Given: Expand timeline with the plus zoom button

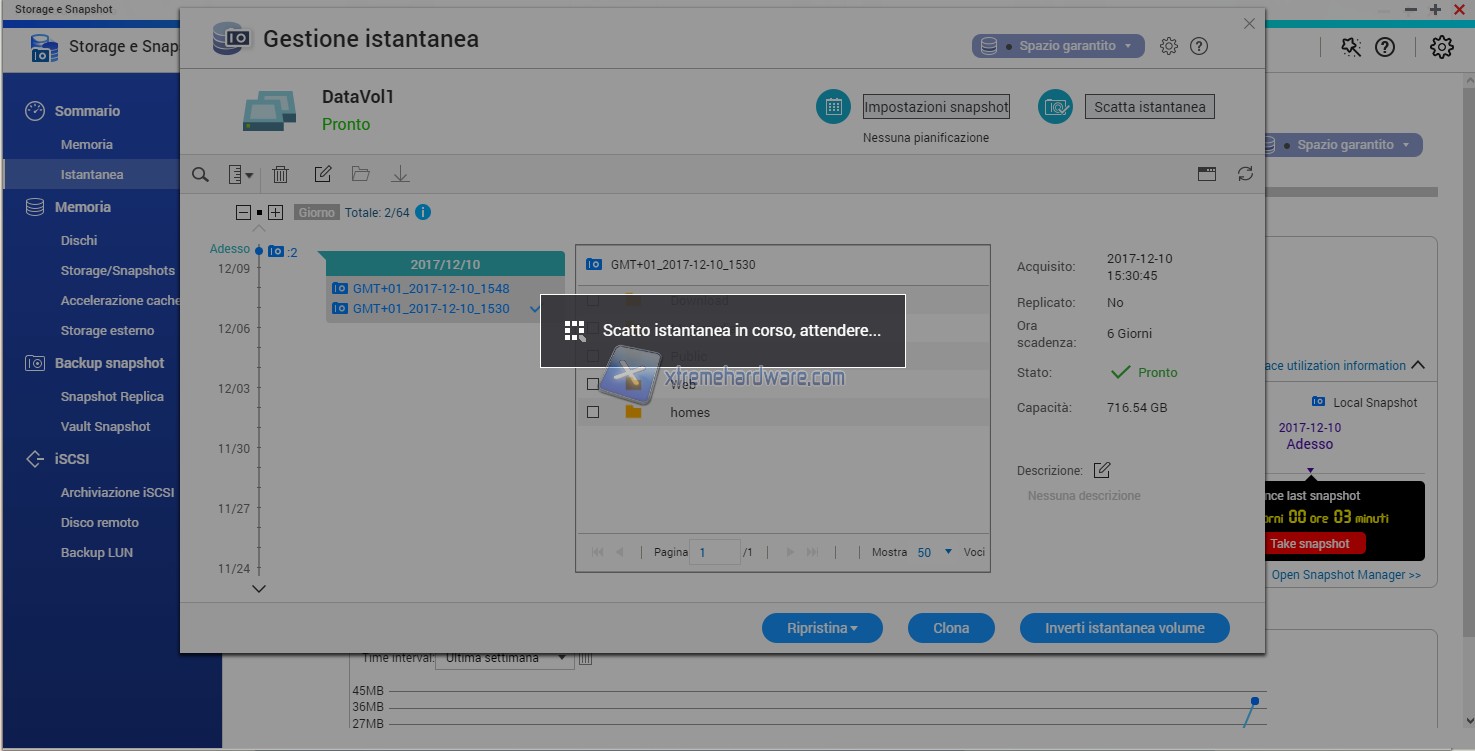Looking at the screenshot, I should coord(276,212).
